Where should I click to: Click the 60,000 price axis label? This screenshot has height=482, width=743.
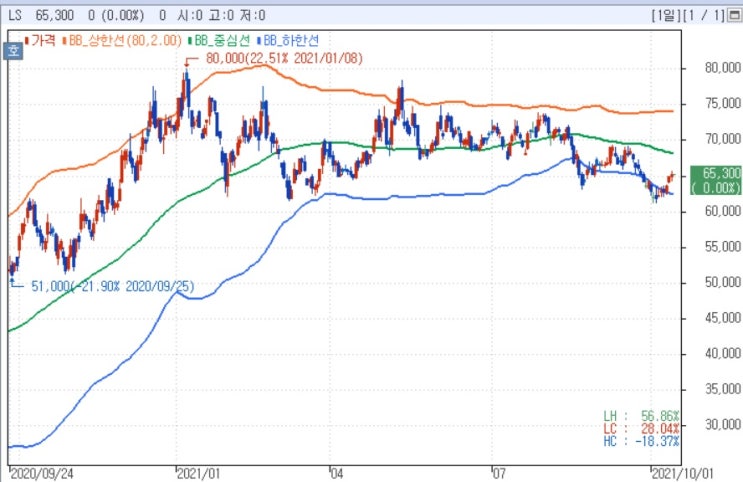[x=723, y=210]
